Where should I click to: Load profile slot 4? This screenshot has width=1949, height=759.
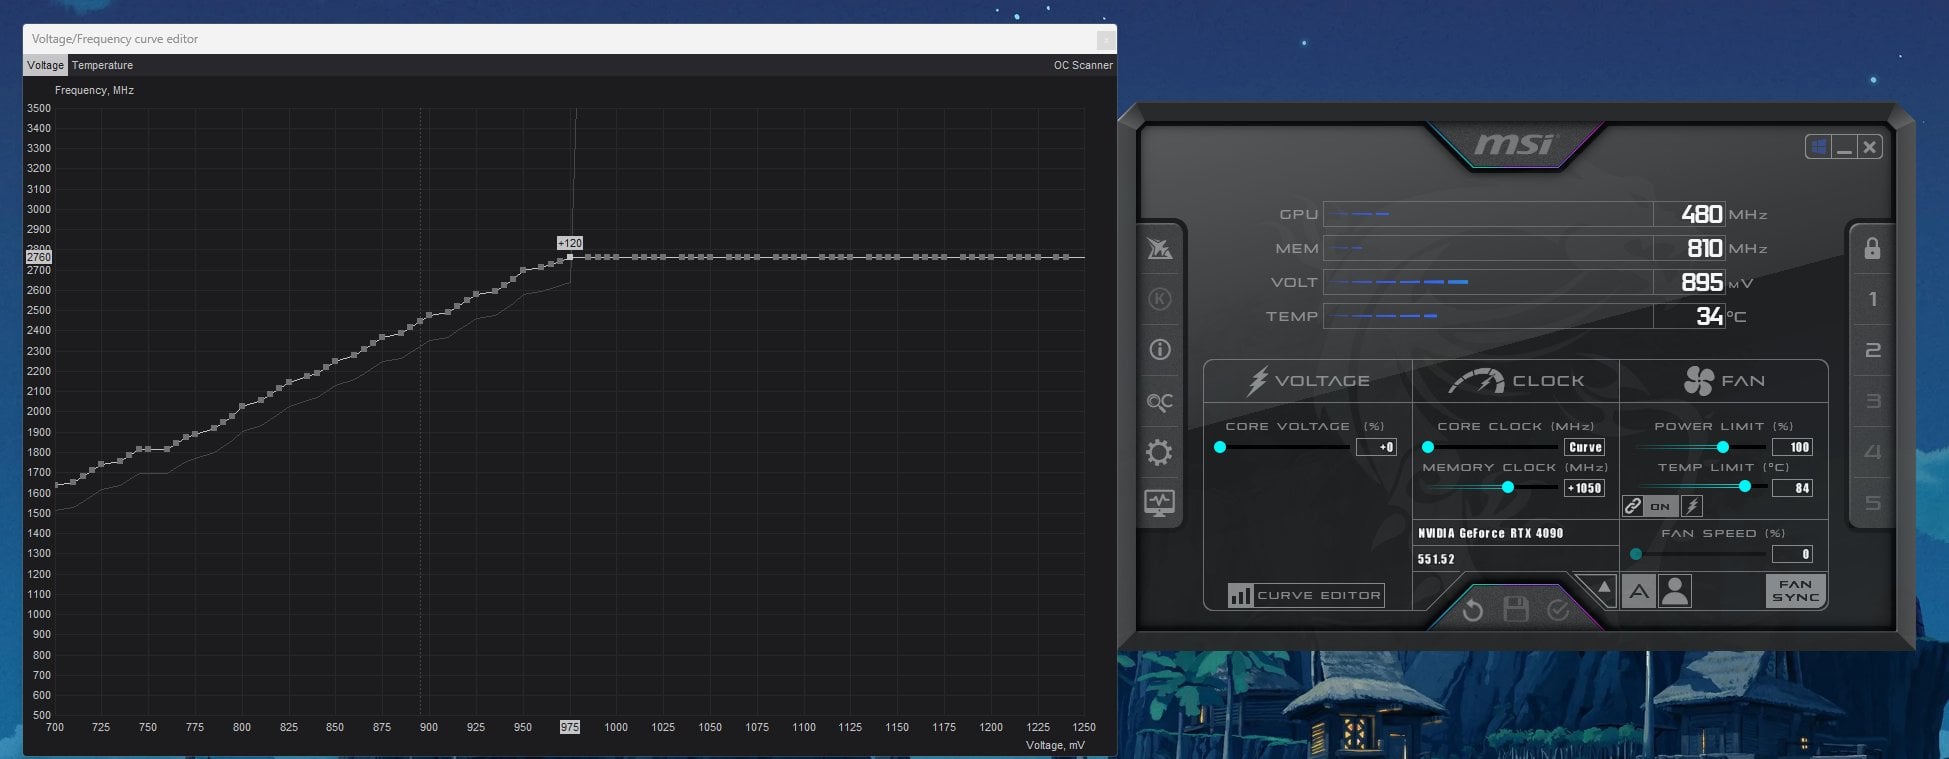[x=1872, y=452]
